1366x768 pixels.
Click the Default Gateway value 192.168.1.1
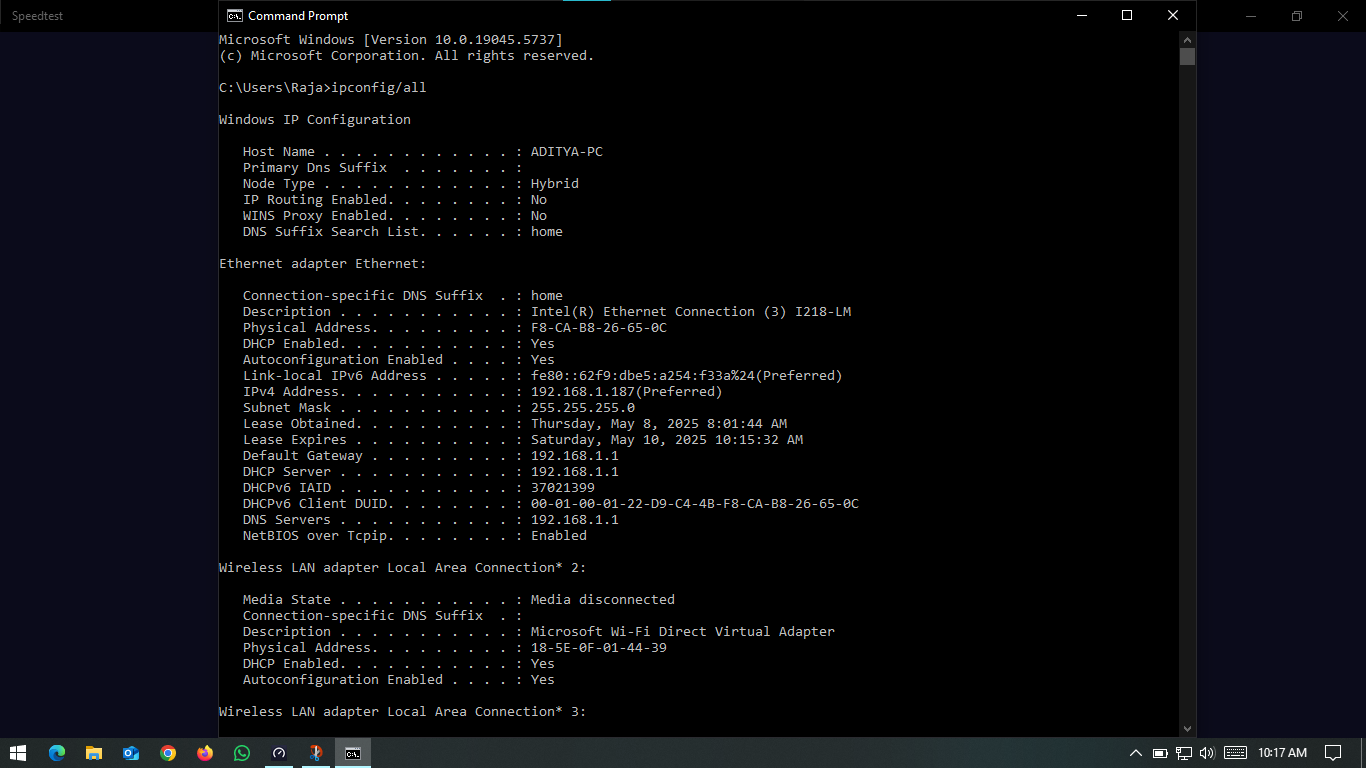[x=575, y=456]
